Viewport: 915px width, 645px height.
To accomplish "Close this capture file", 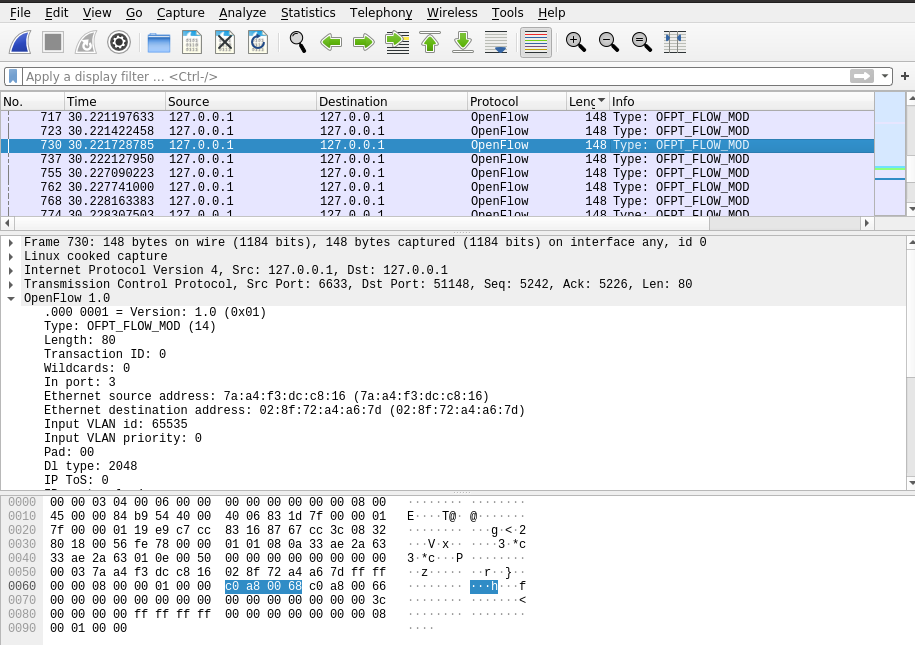I will click(x=225, y=42).
